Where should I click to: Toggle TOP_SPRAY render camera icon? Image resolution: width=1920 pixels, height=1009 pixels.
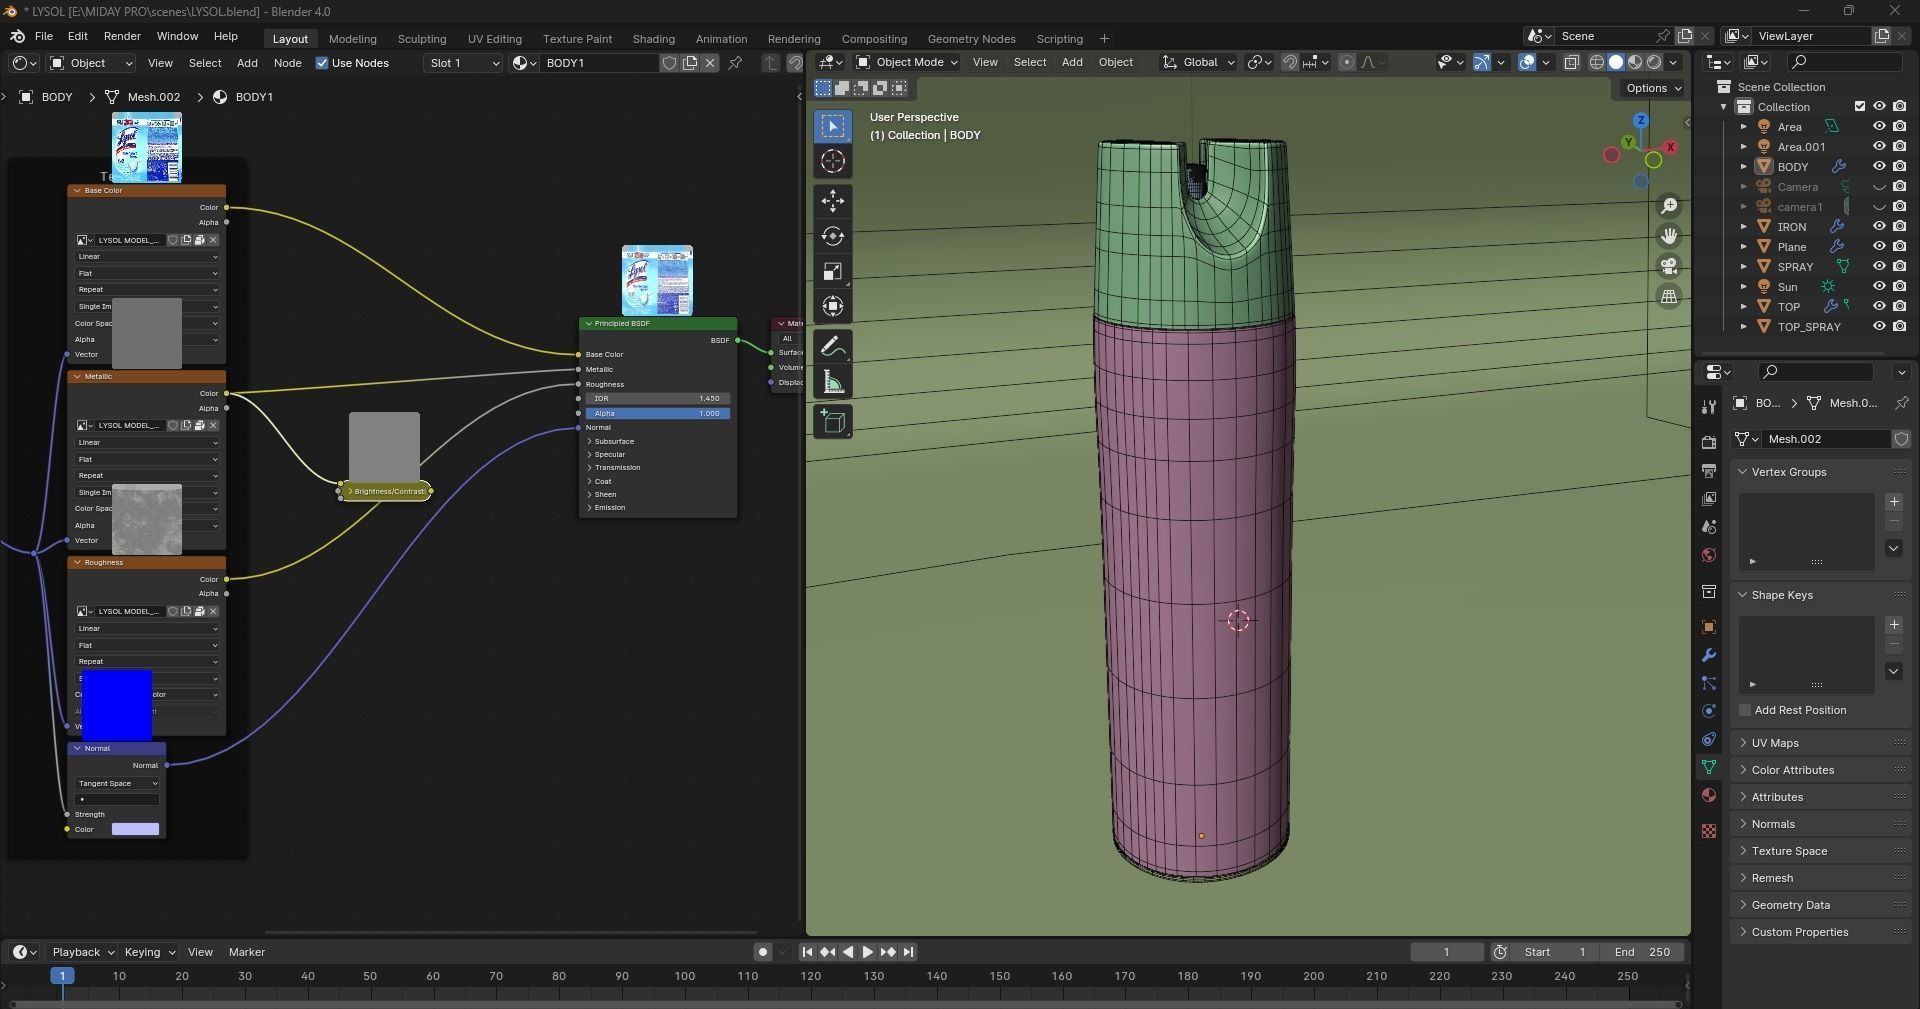[x=1899, y=327]
